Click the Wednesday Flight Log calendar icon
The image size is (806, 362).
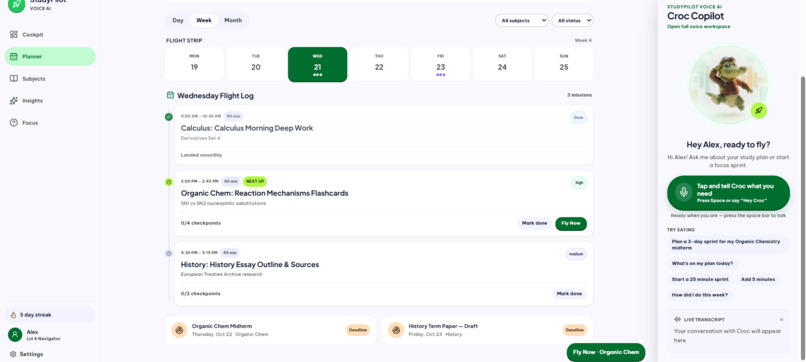[170, 95]
